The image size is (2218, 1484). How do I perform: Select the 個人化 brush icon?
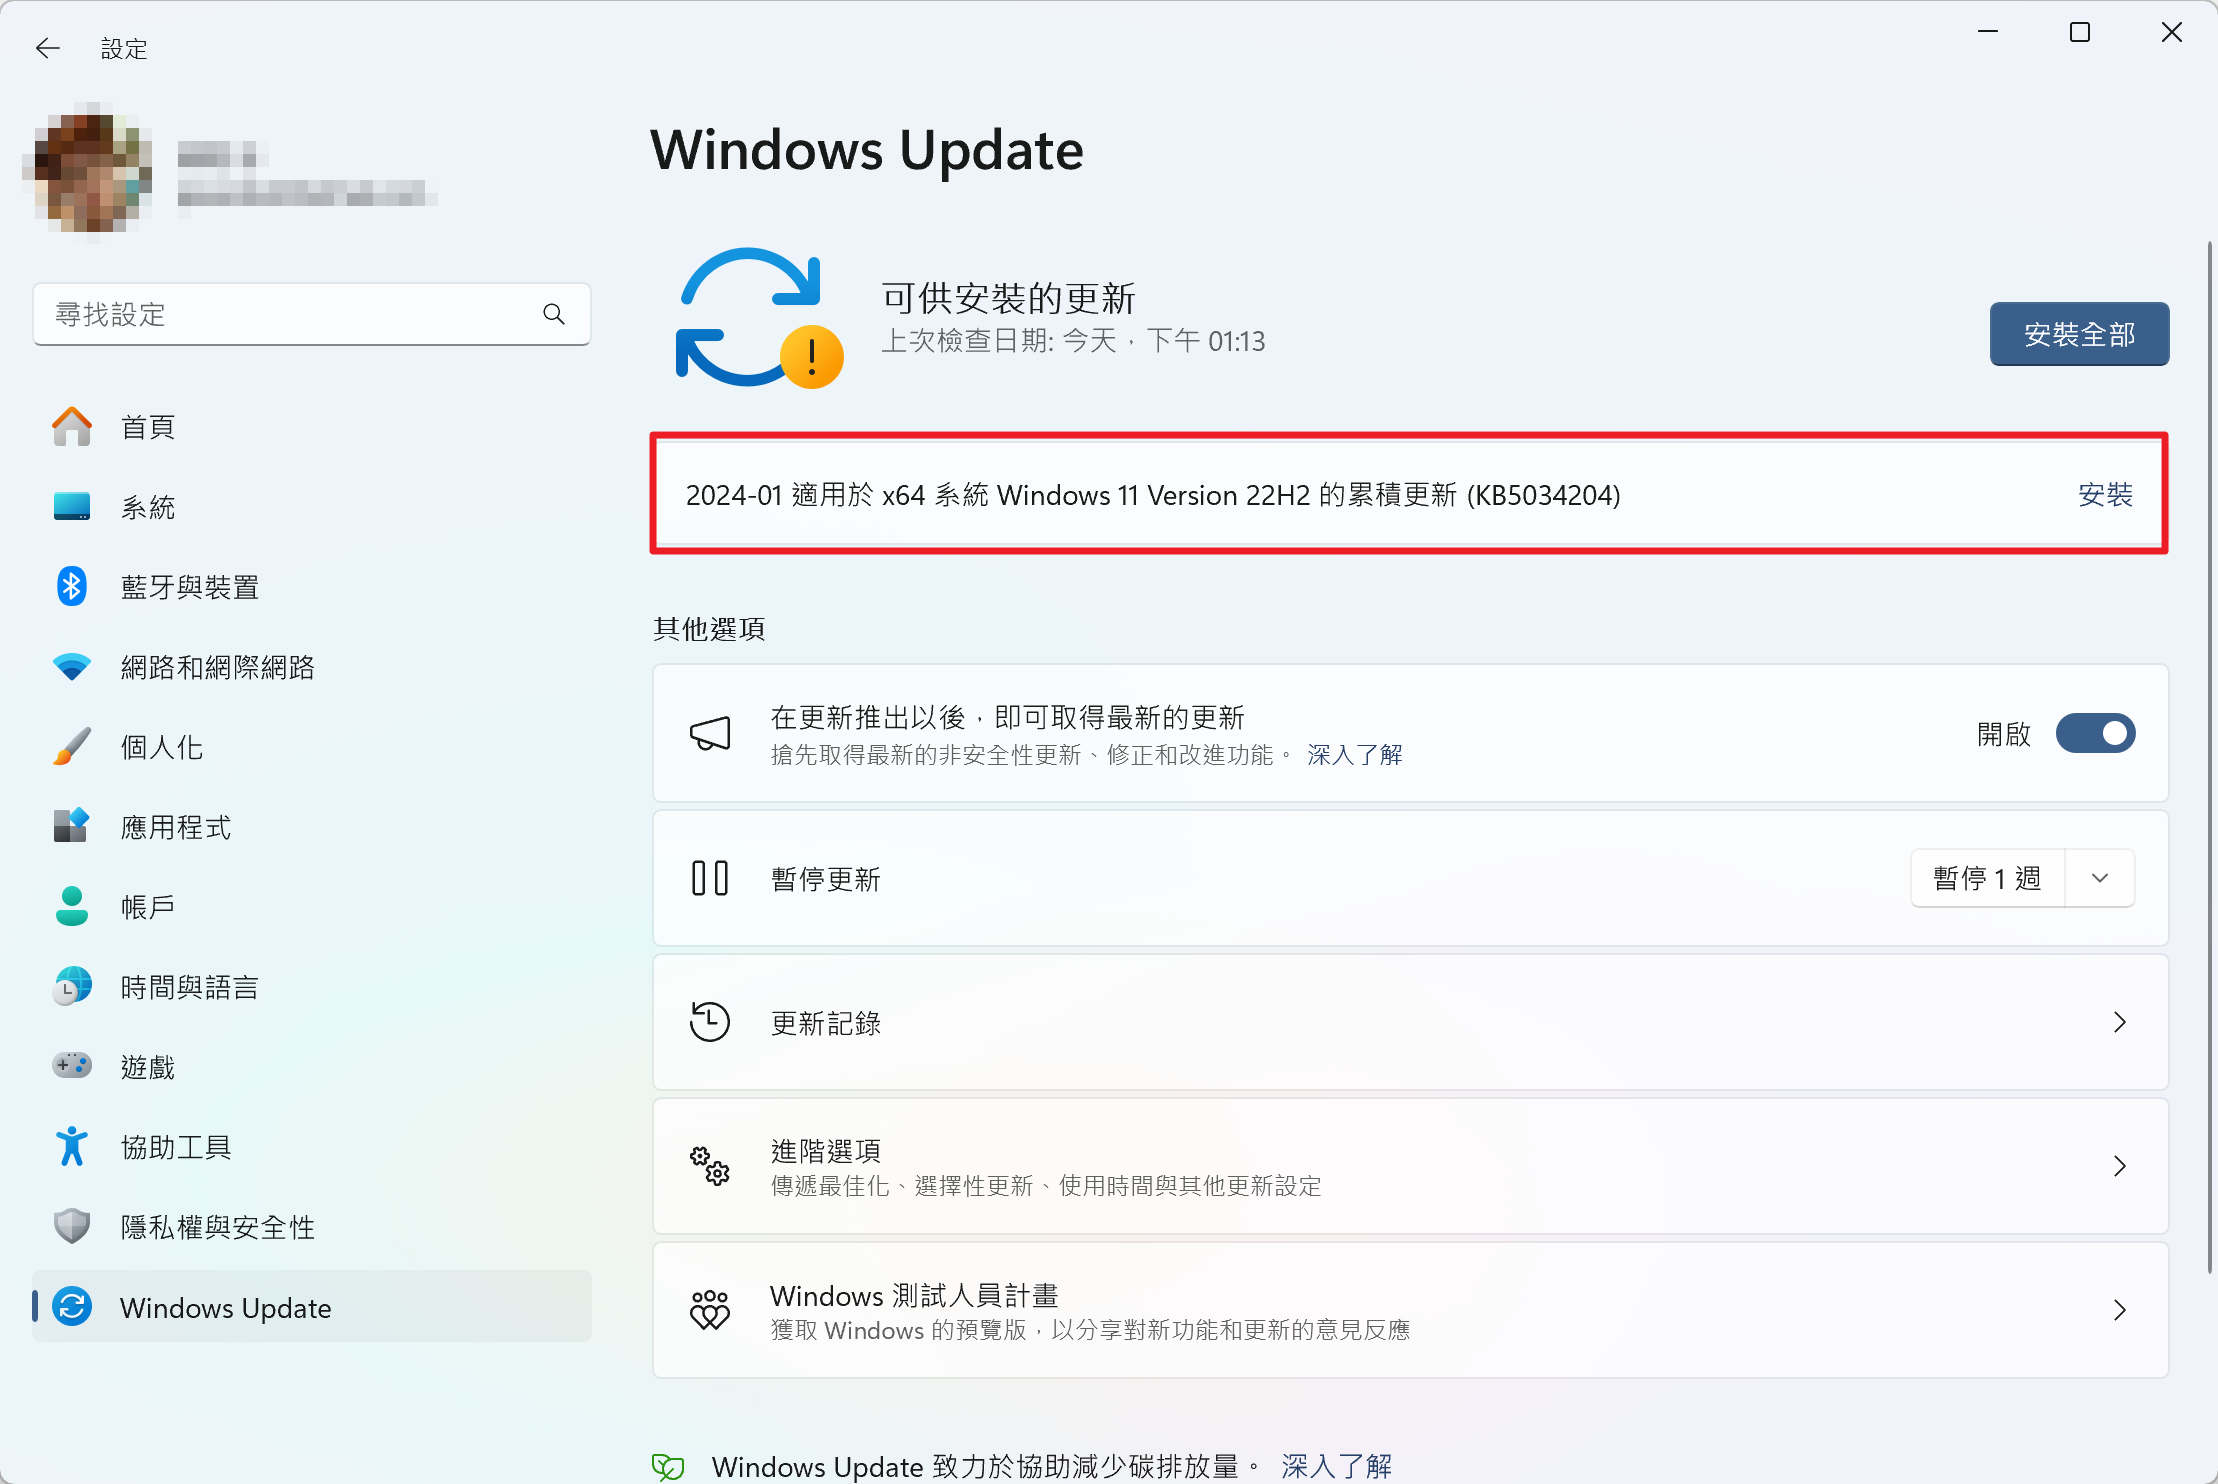[x=71, y=746]
